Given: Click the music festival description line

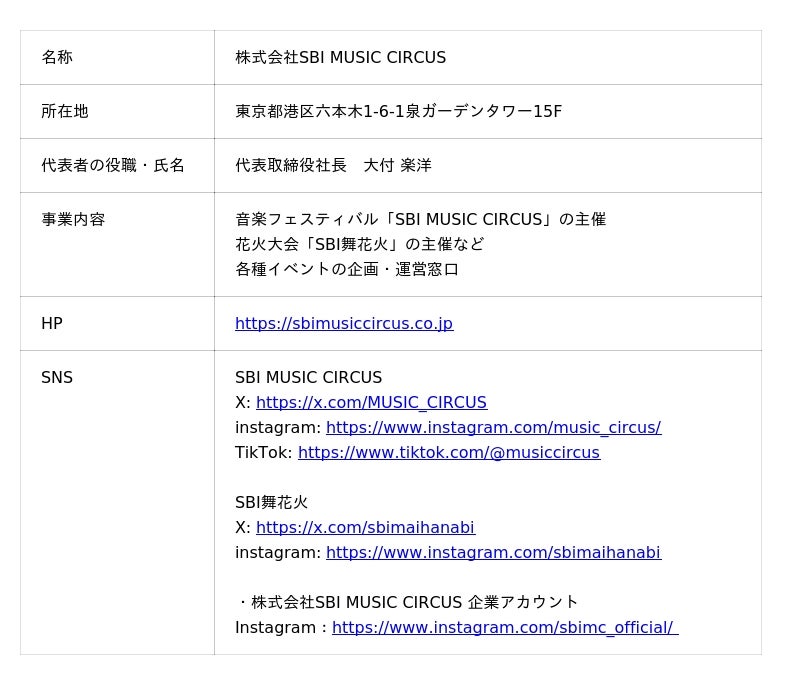Looking at the screenshot, I should 420,220.
